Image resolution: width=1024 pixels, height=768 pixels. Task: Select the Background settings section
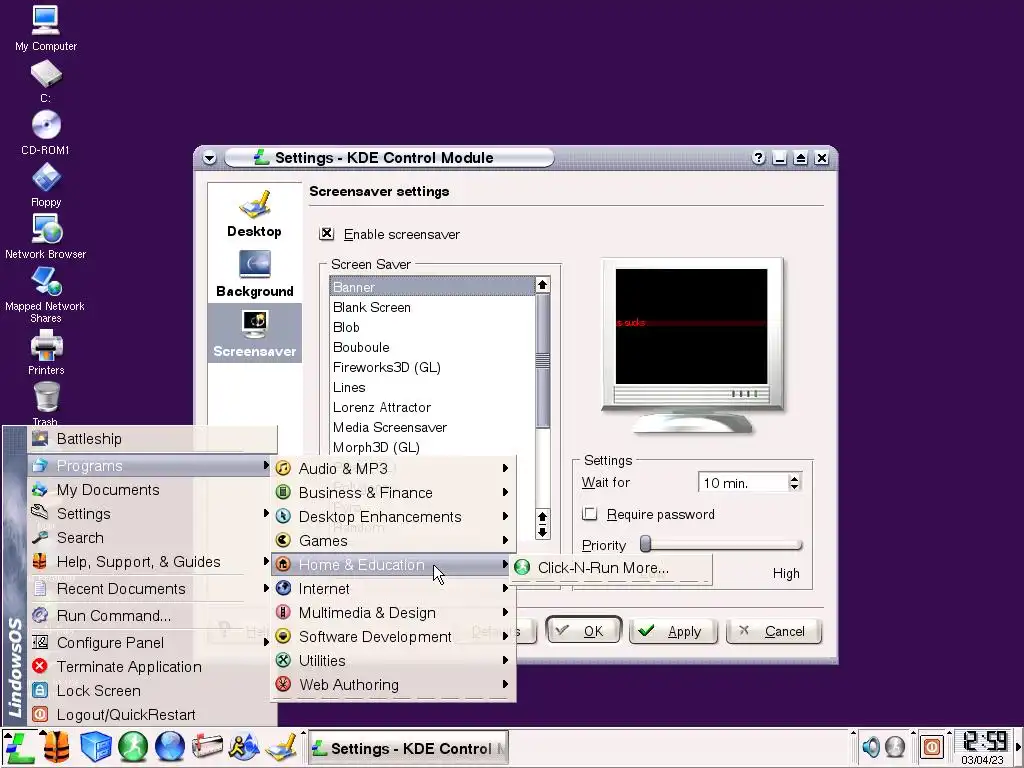pos(255,274)
